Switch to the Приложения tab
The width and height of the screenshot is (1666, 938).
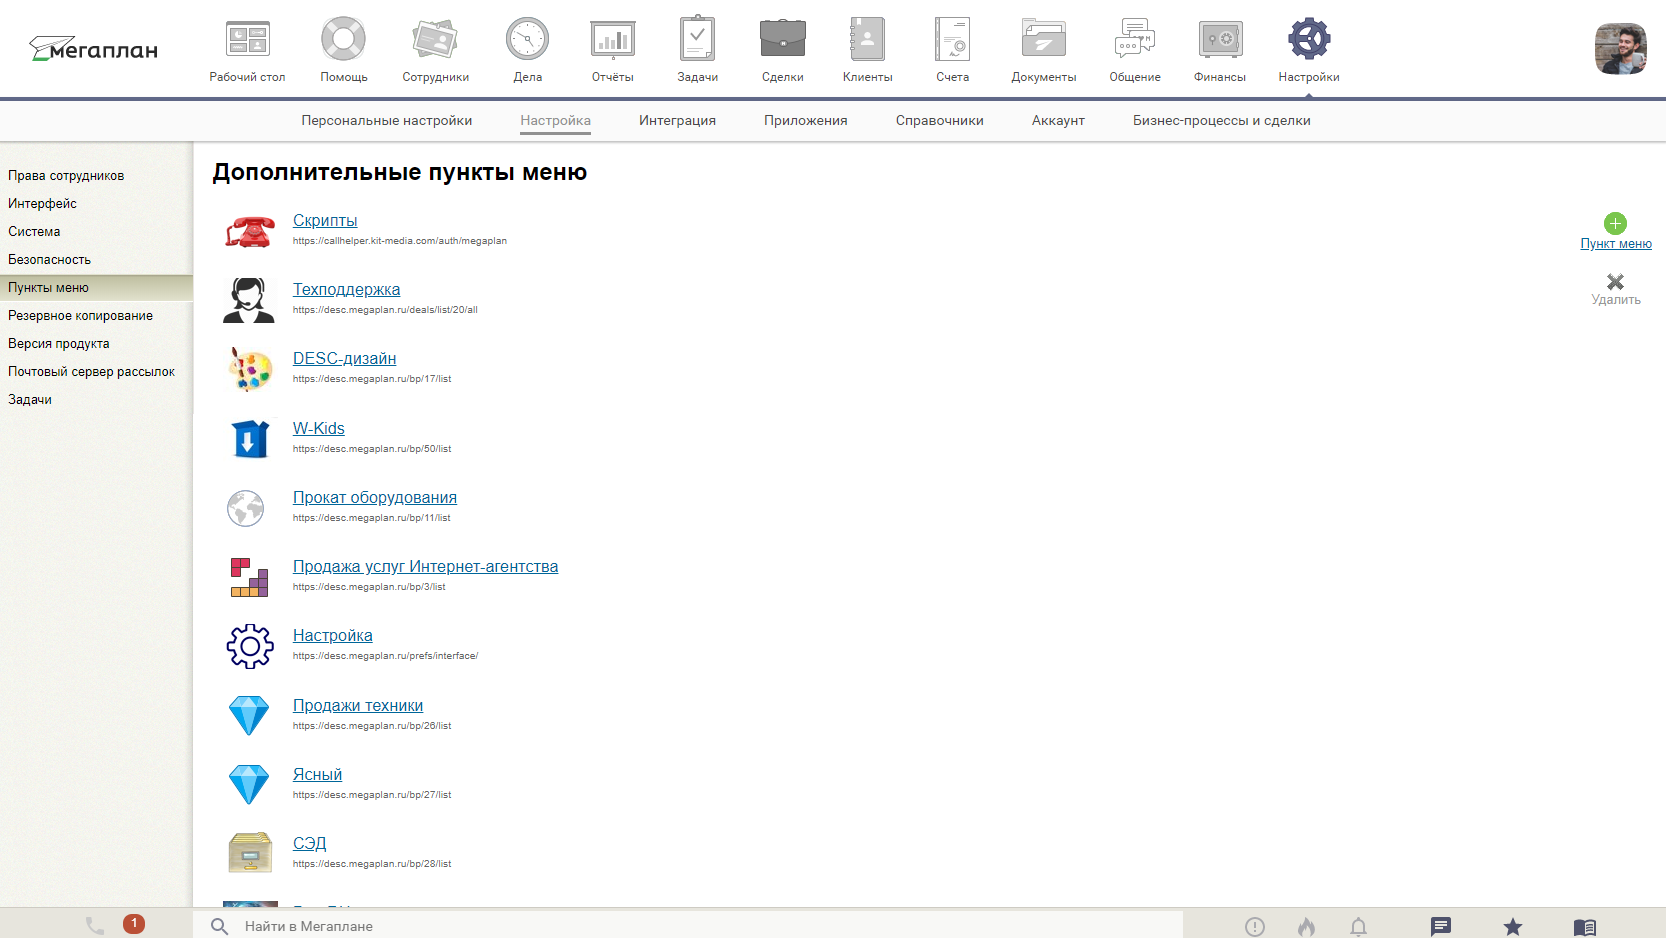click(806, 121)
